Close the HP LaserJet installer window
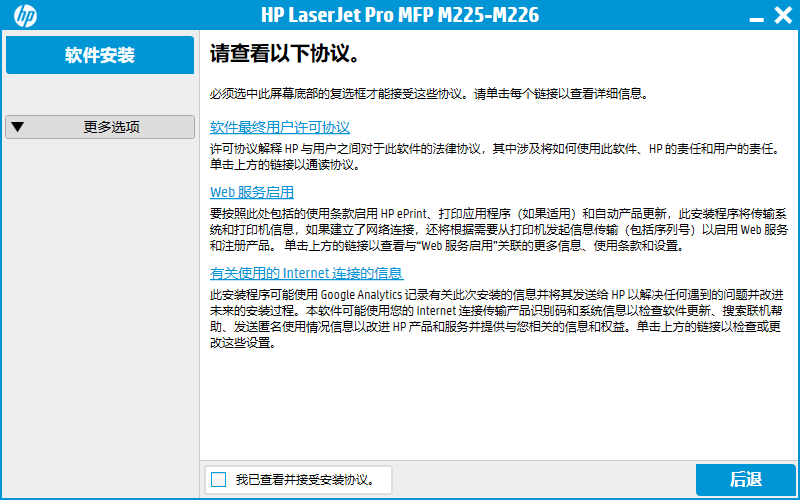The width and height of the screenshot is (800, 500). (x=783, y=15)
